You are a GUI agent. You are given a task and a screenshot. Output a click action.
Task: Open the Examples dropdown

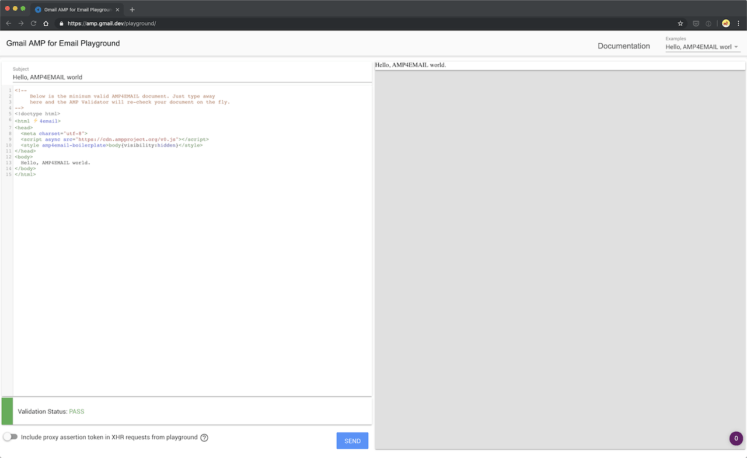pos(702,46)
